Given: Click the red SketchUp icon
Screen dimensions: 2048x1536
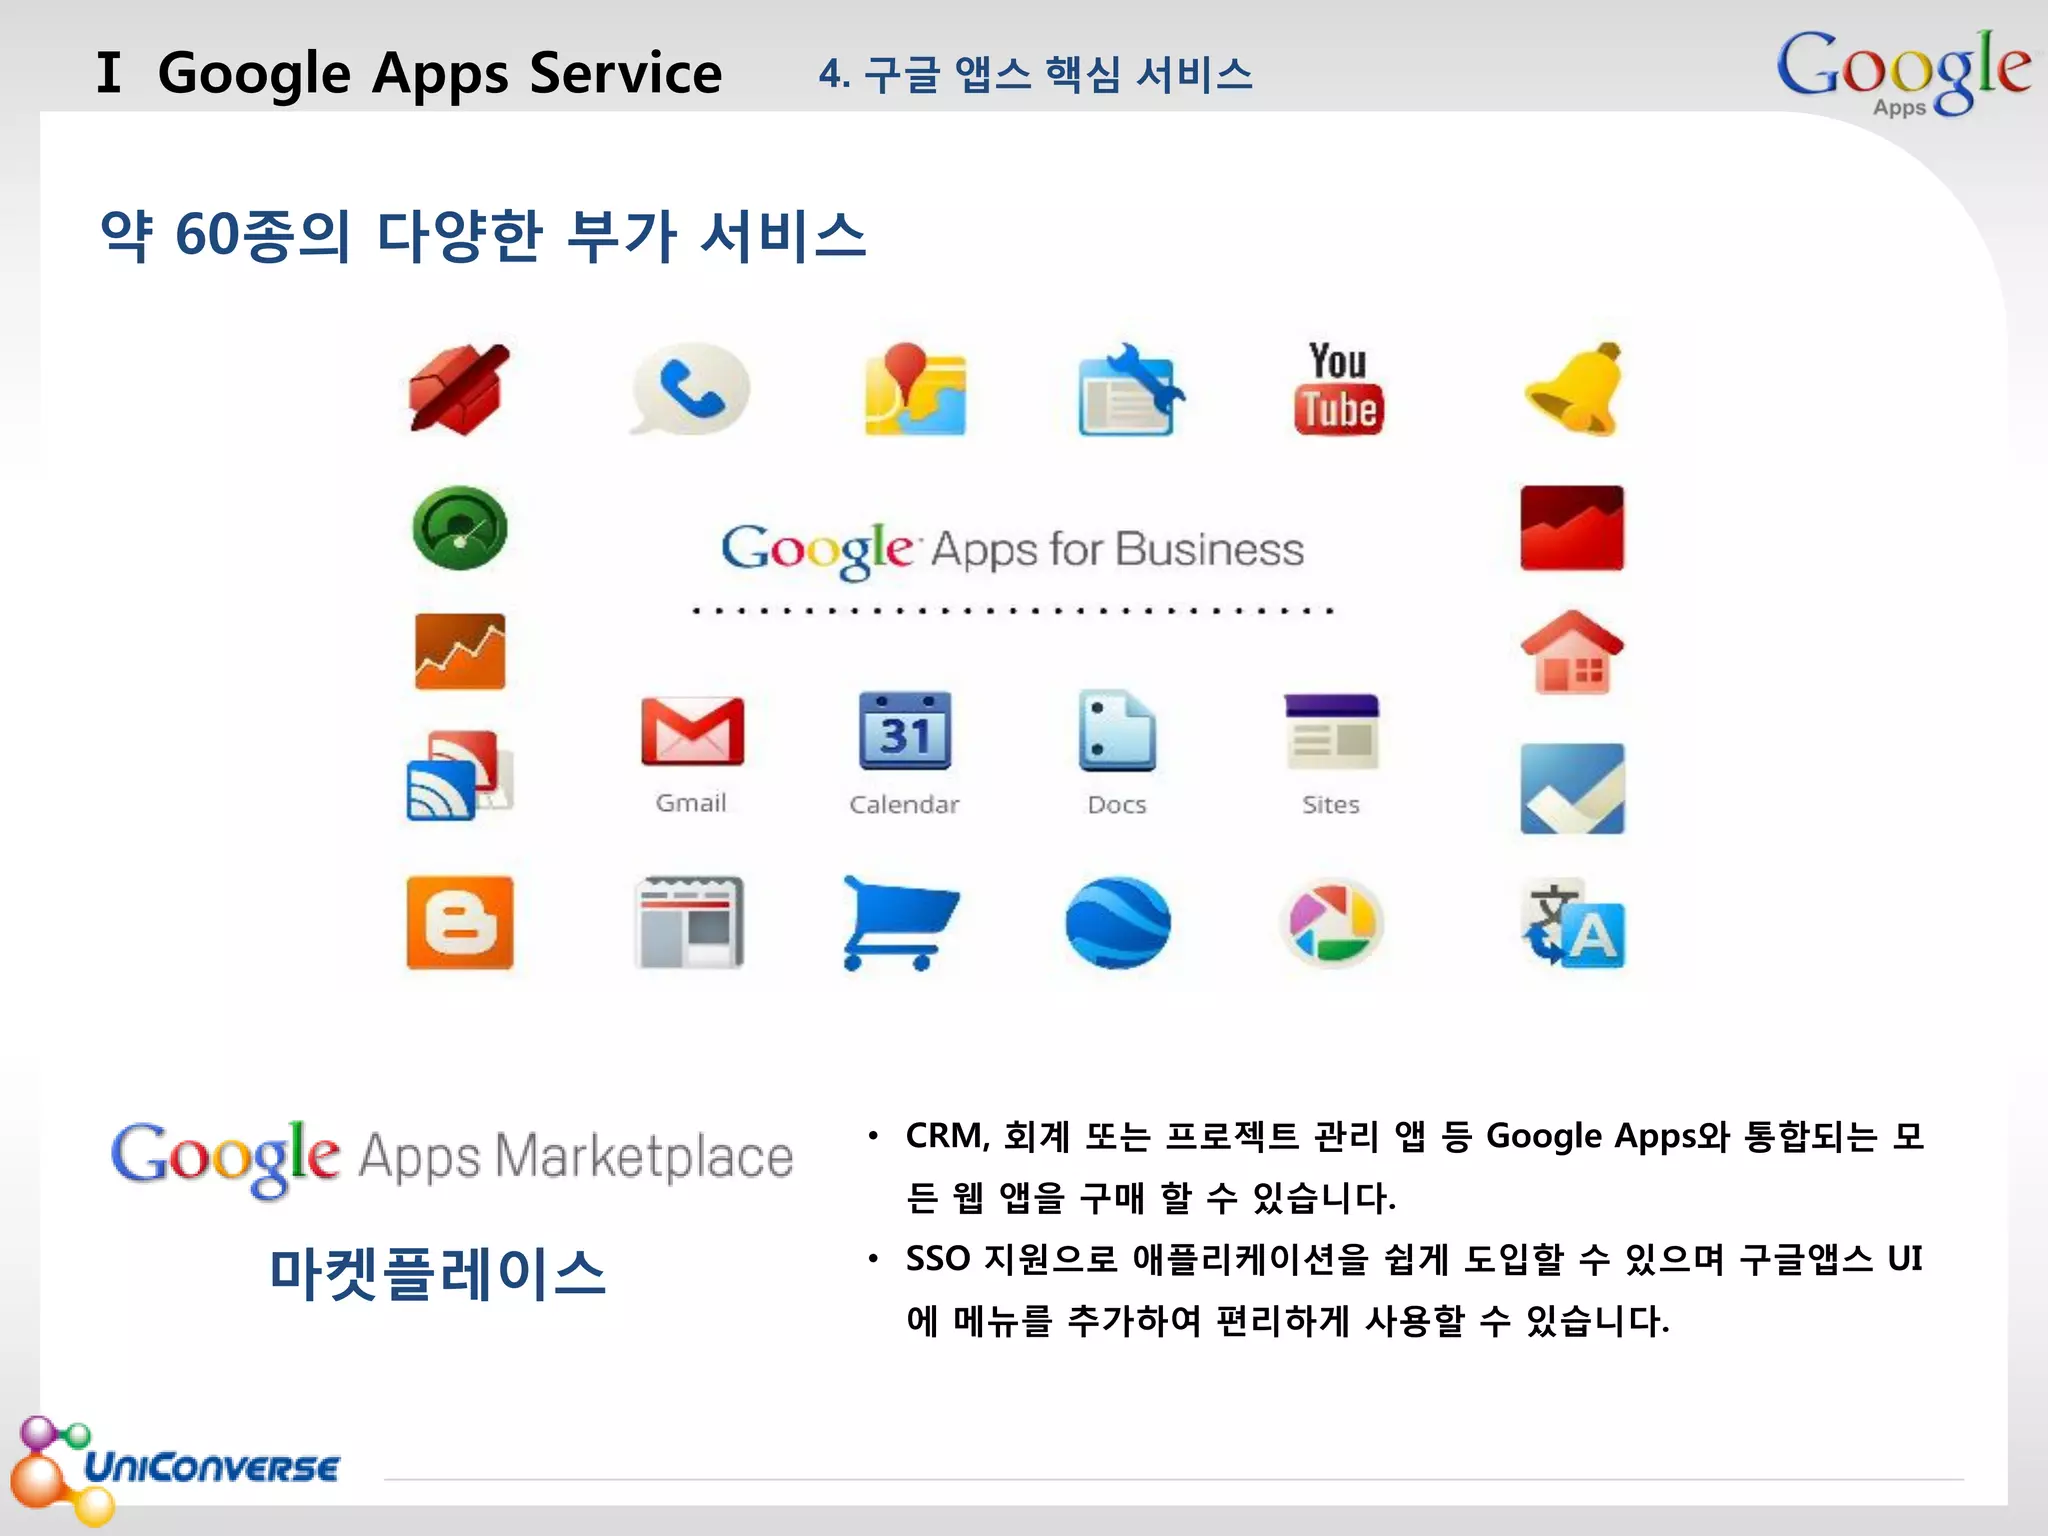Looking at the screenshot, I should point(460,389).
